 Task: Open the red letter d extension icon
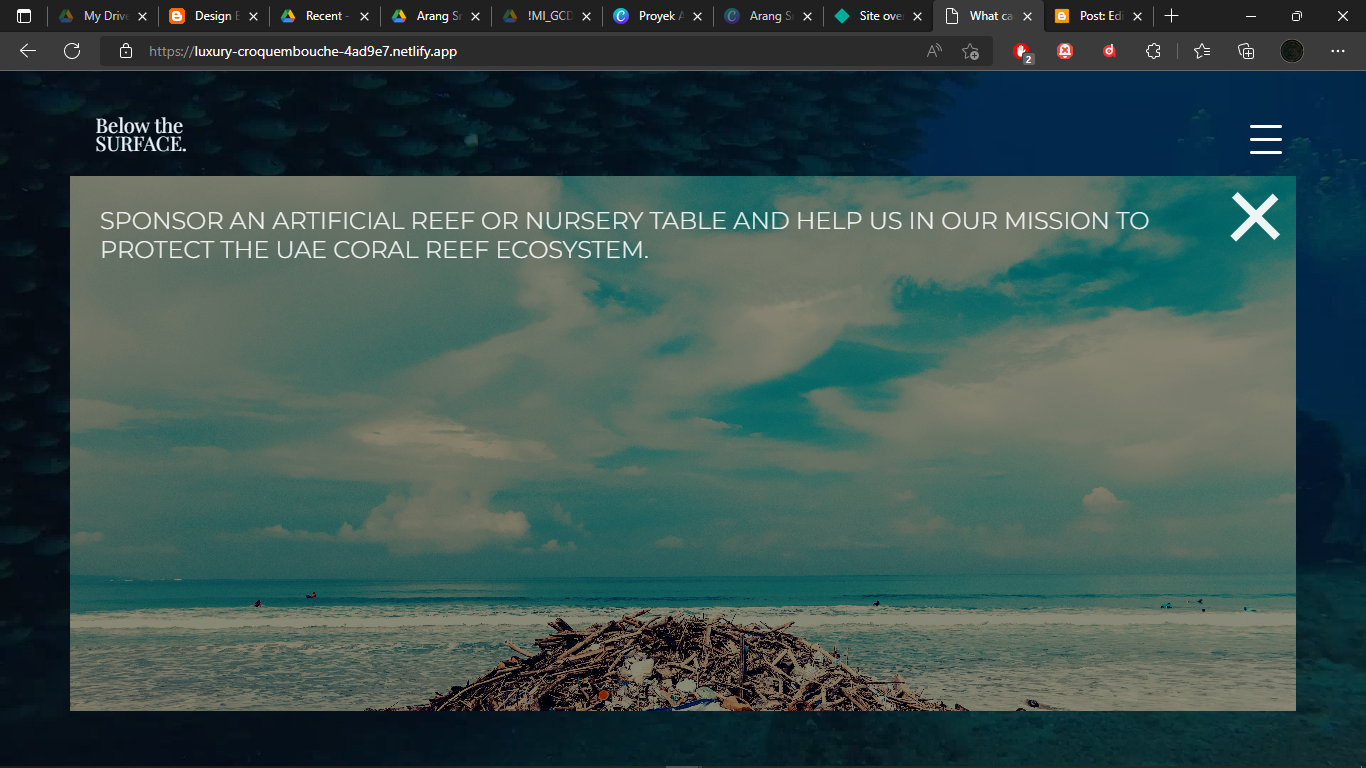pyautogui.click(x=1110, y=51)
